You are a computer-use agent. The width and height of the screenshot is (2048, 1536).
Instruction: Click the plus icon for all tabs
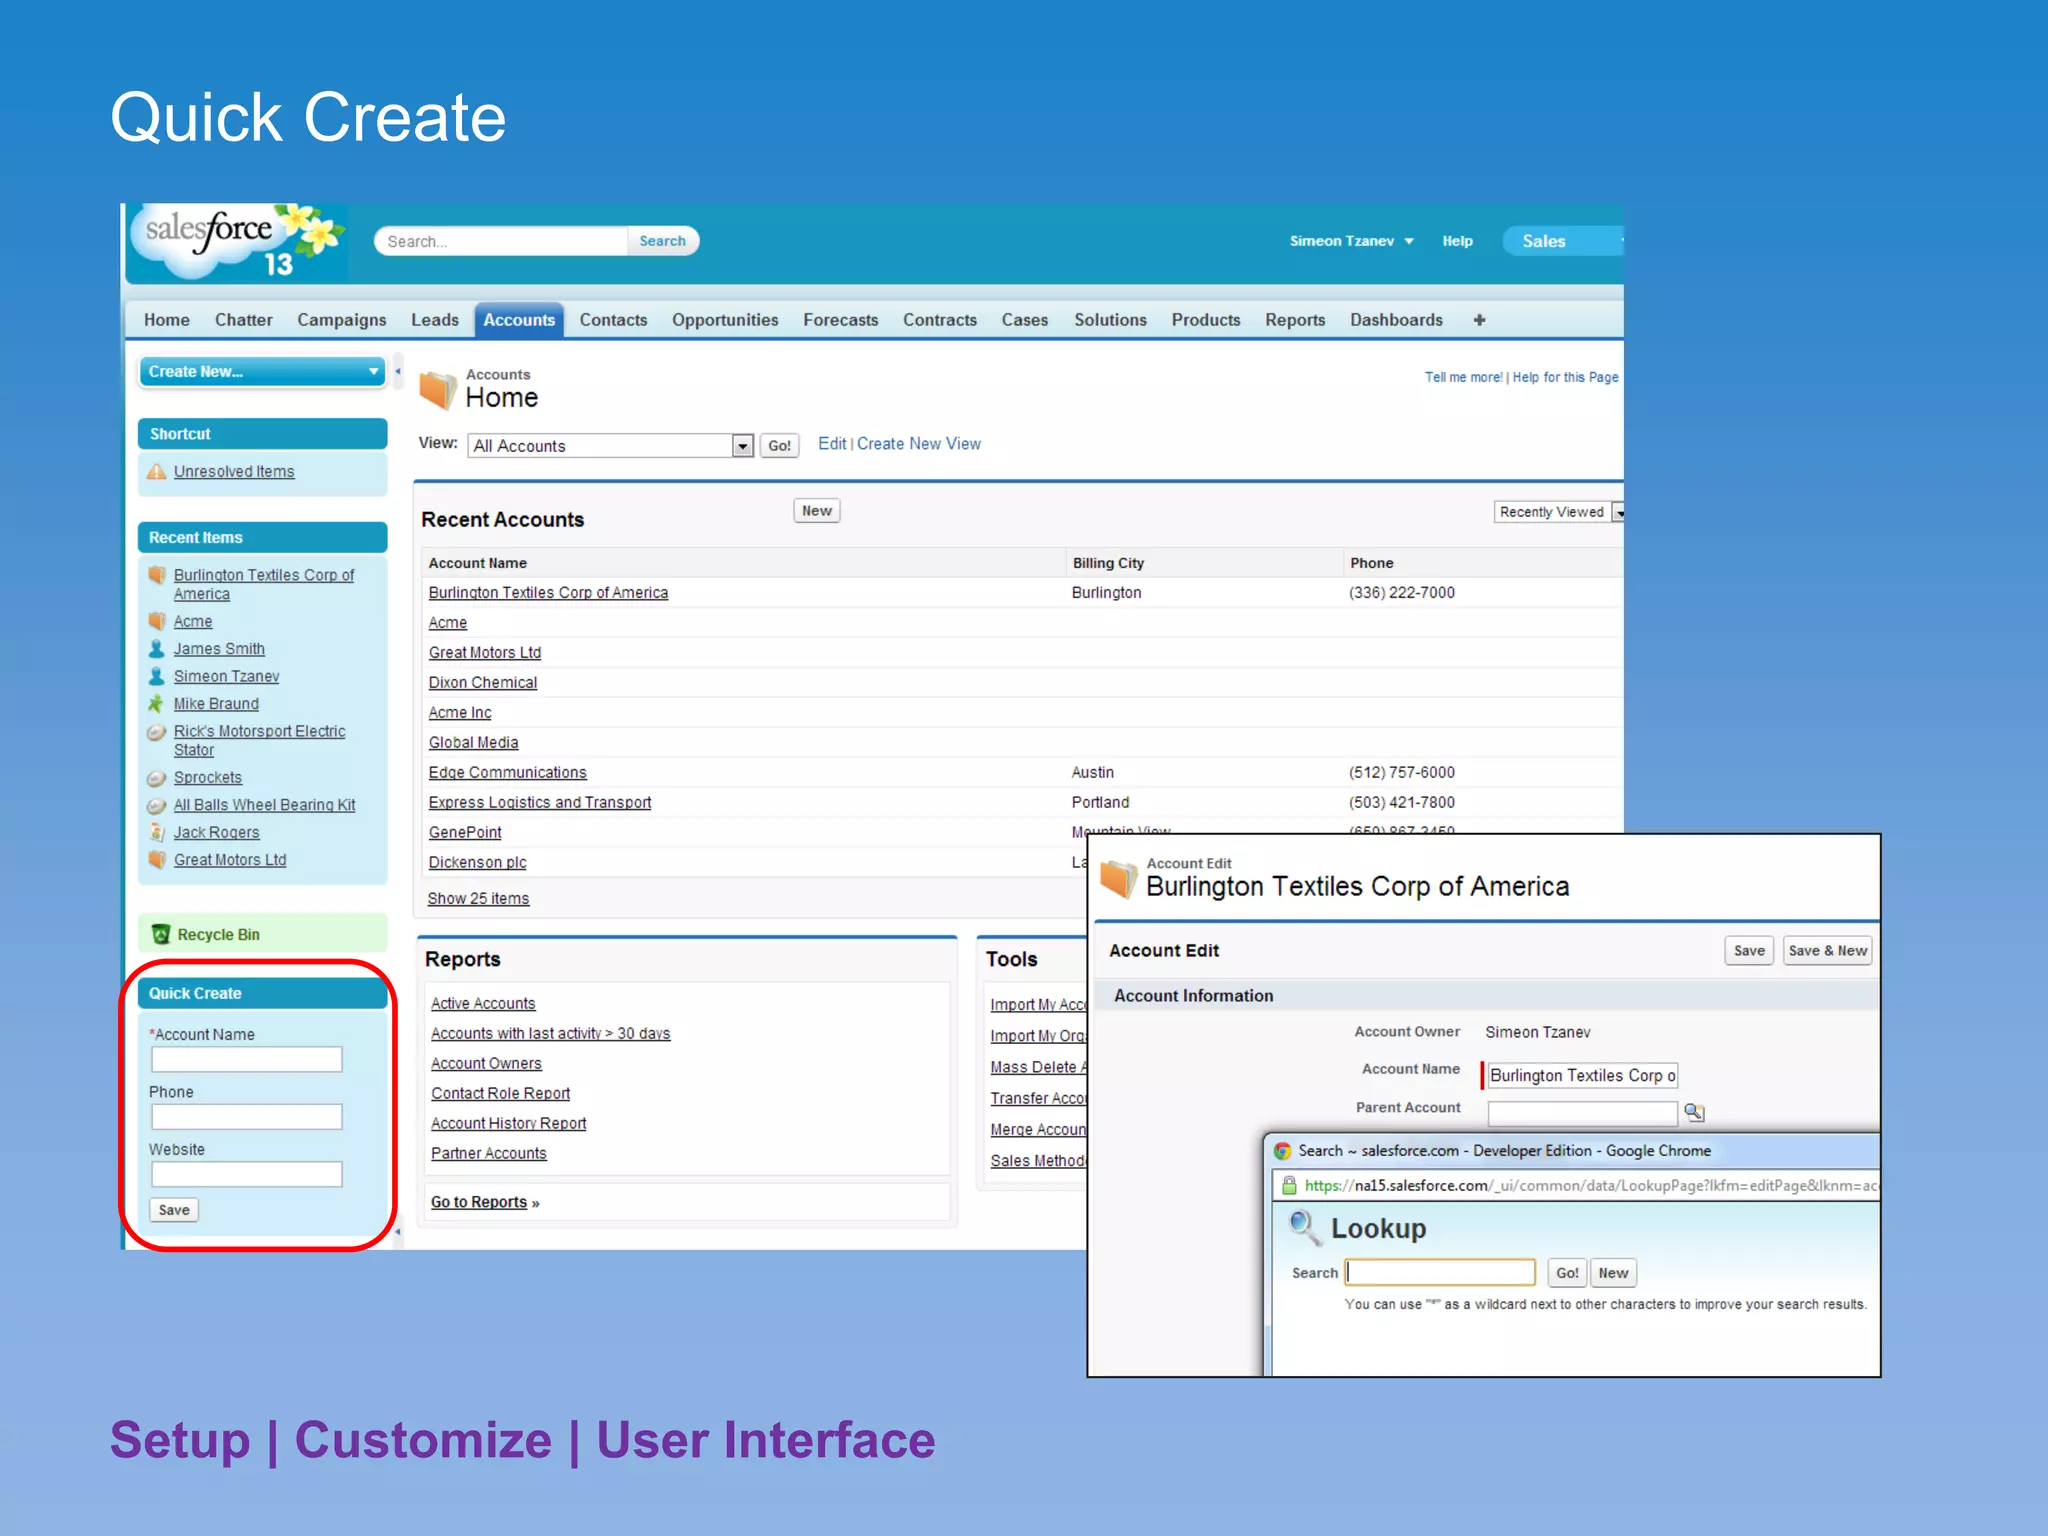click(x=1479, y=320)
